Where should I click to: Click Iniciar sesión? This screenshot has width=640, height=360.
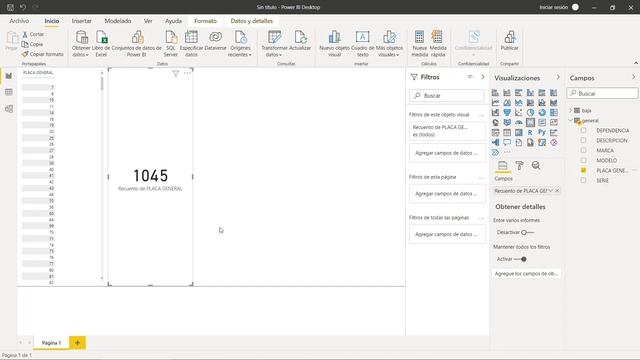pyautogui.click(x=553, y=7)
